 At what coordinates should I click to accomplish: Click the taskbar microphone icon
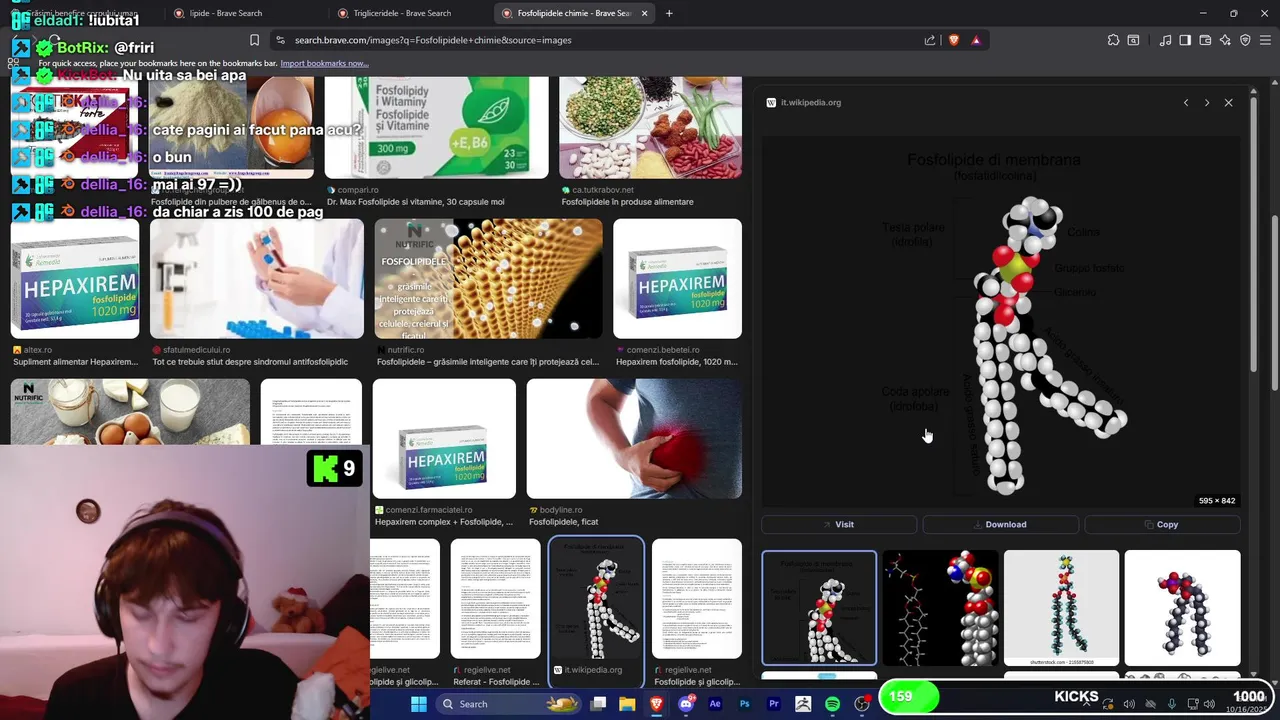[x=1172, y=704]
